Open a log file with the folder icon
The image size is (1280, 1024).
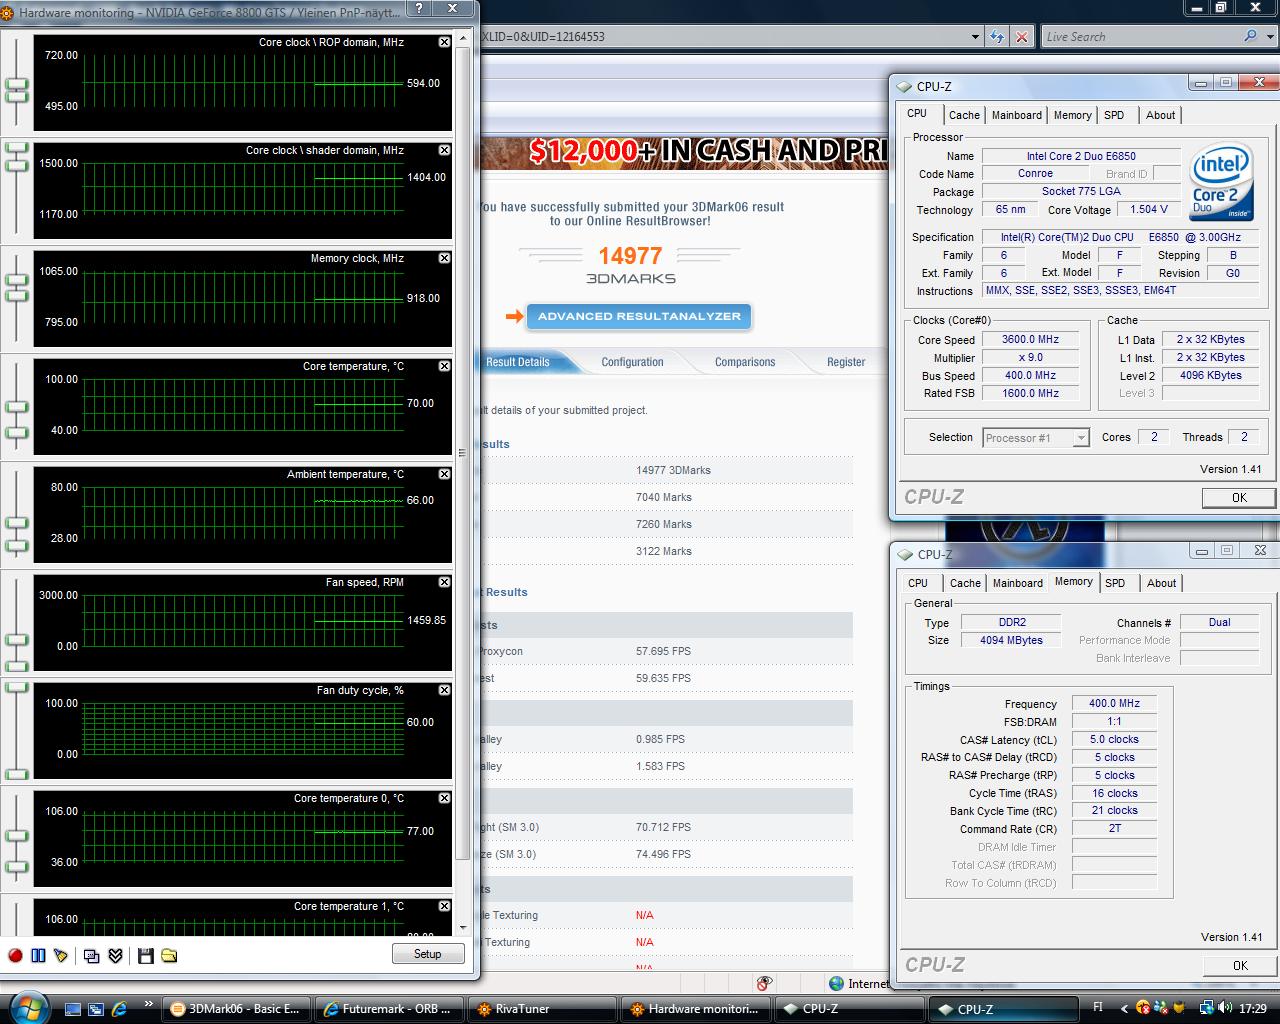click(169, 955)
